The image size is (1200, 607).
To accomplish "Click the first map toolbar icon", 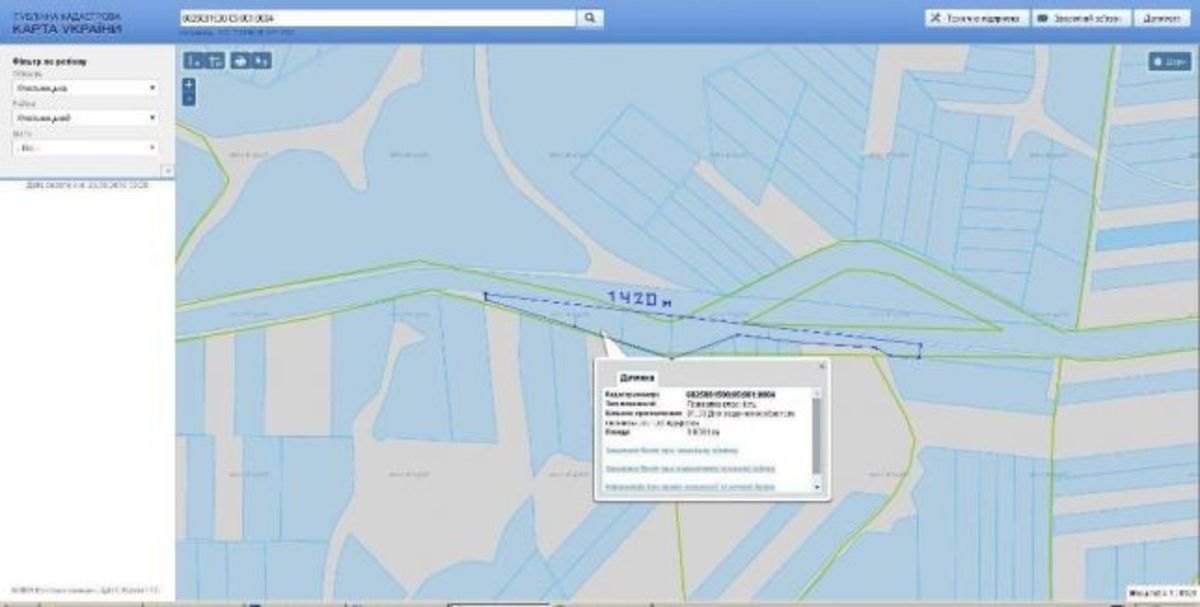I will click(194, 60).
